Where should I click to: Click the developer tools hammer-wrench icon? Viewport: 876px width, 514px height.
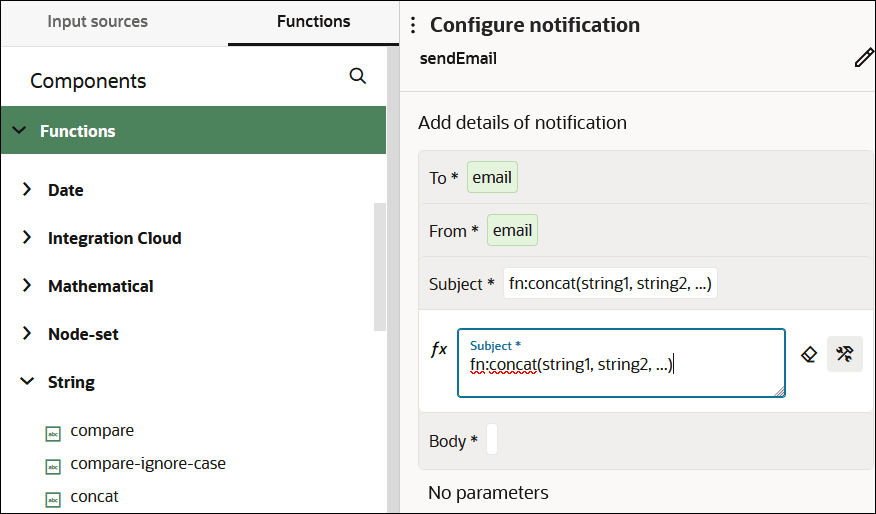[845, 353]
